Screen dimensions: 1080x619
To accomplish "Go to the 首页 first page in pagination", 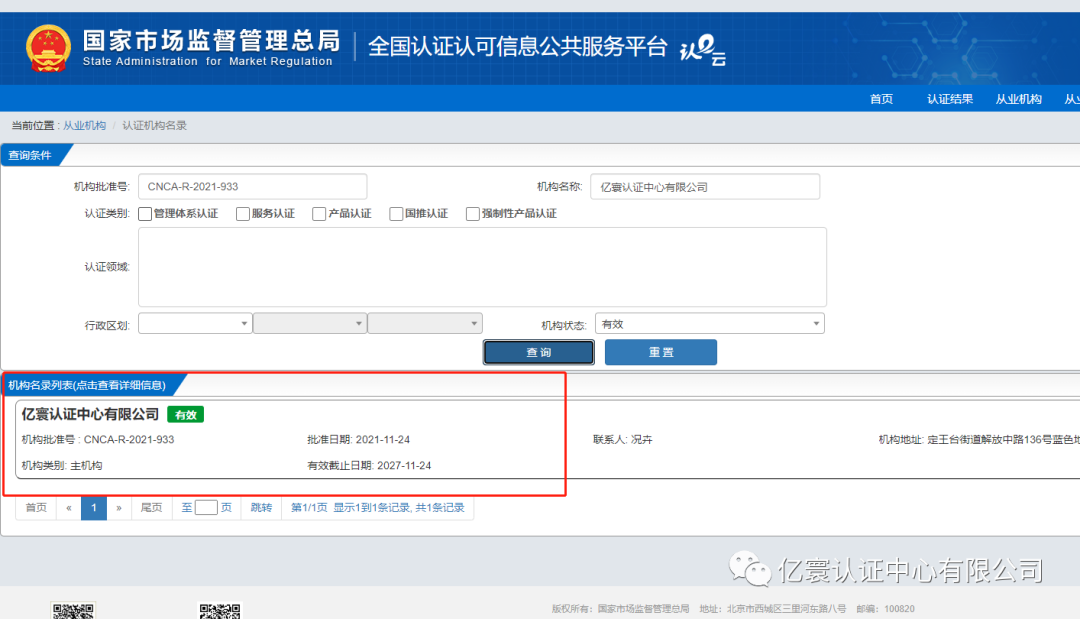I will click(x=36, y=508).
